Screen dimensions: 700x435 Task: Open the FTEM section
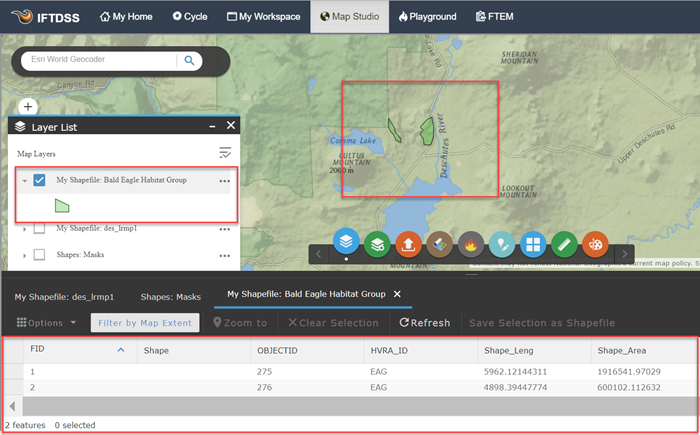(495, 17)
